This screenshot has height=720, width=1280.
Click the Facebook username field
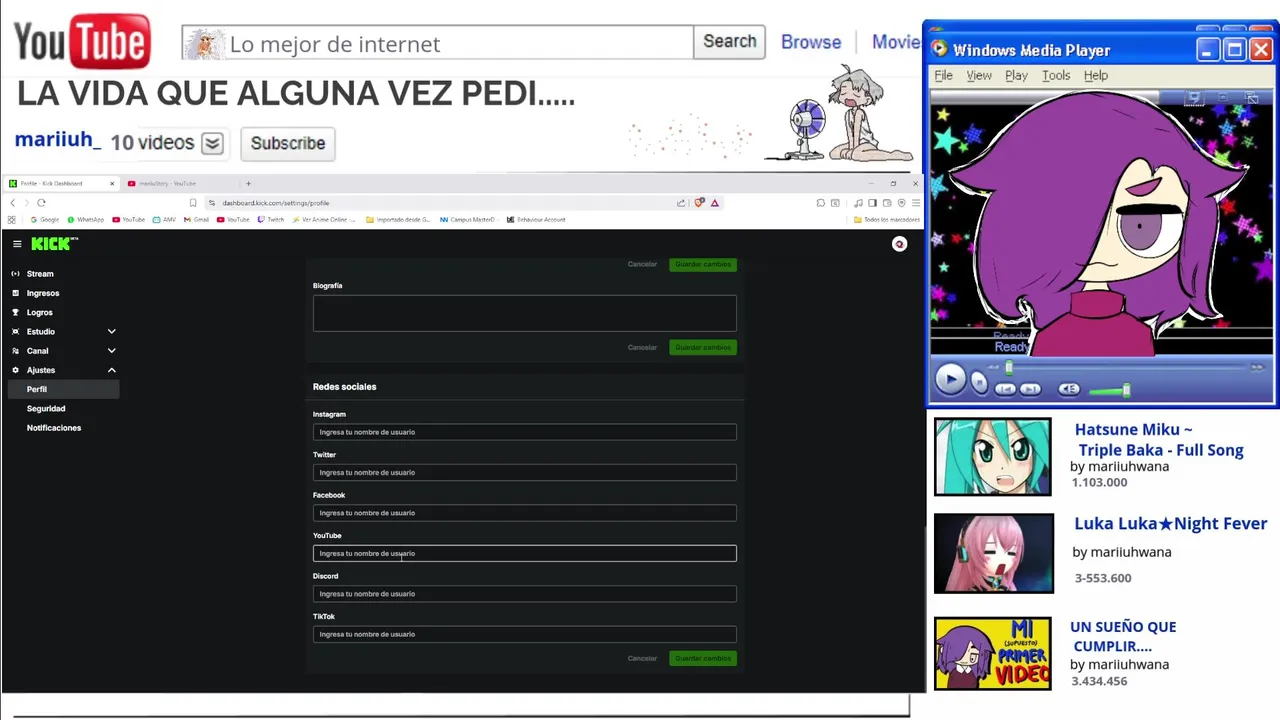point(525,513)
